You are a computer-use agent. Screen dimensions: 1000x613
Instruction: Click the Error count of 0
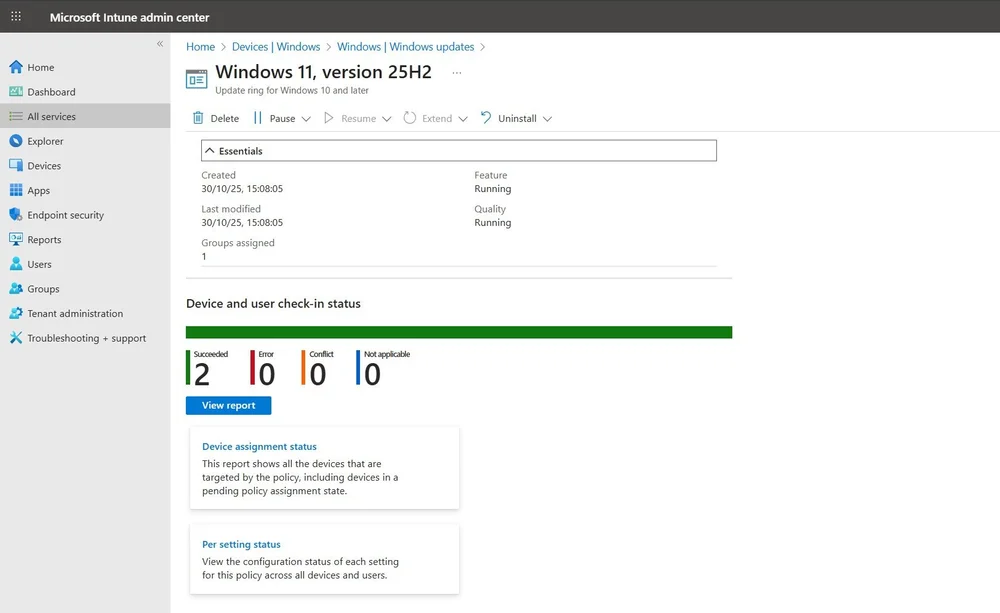click(x=267, y=374)
